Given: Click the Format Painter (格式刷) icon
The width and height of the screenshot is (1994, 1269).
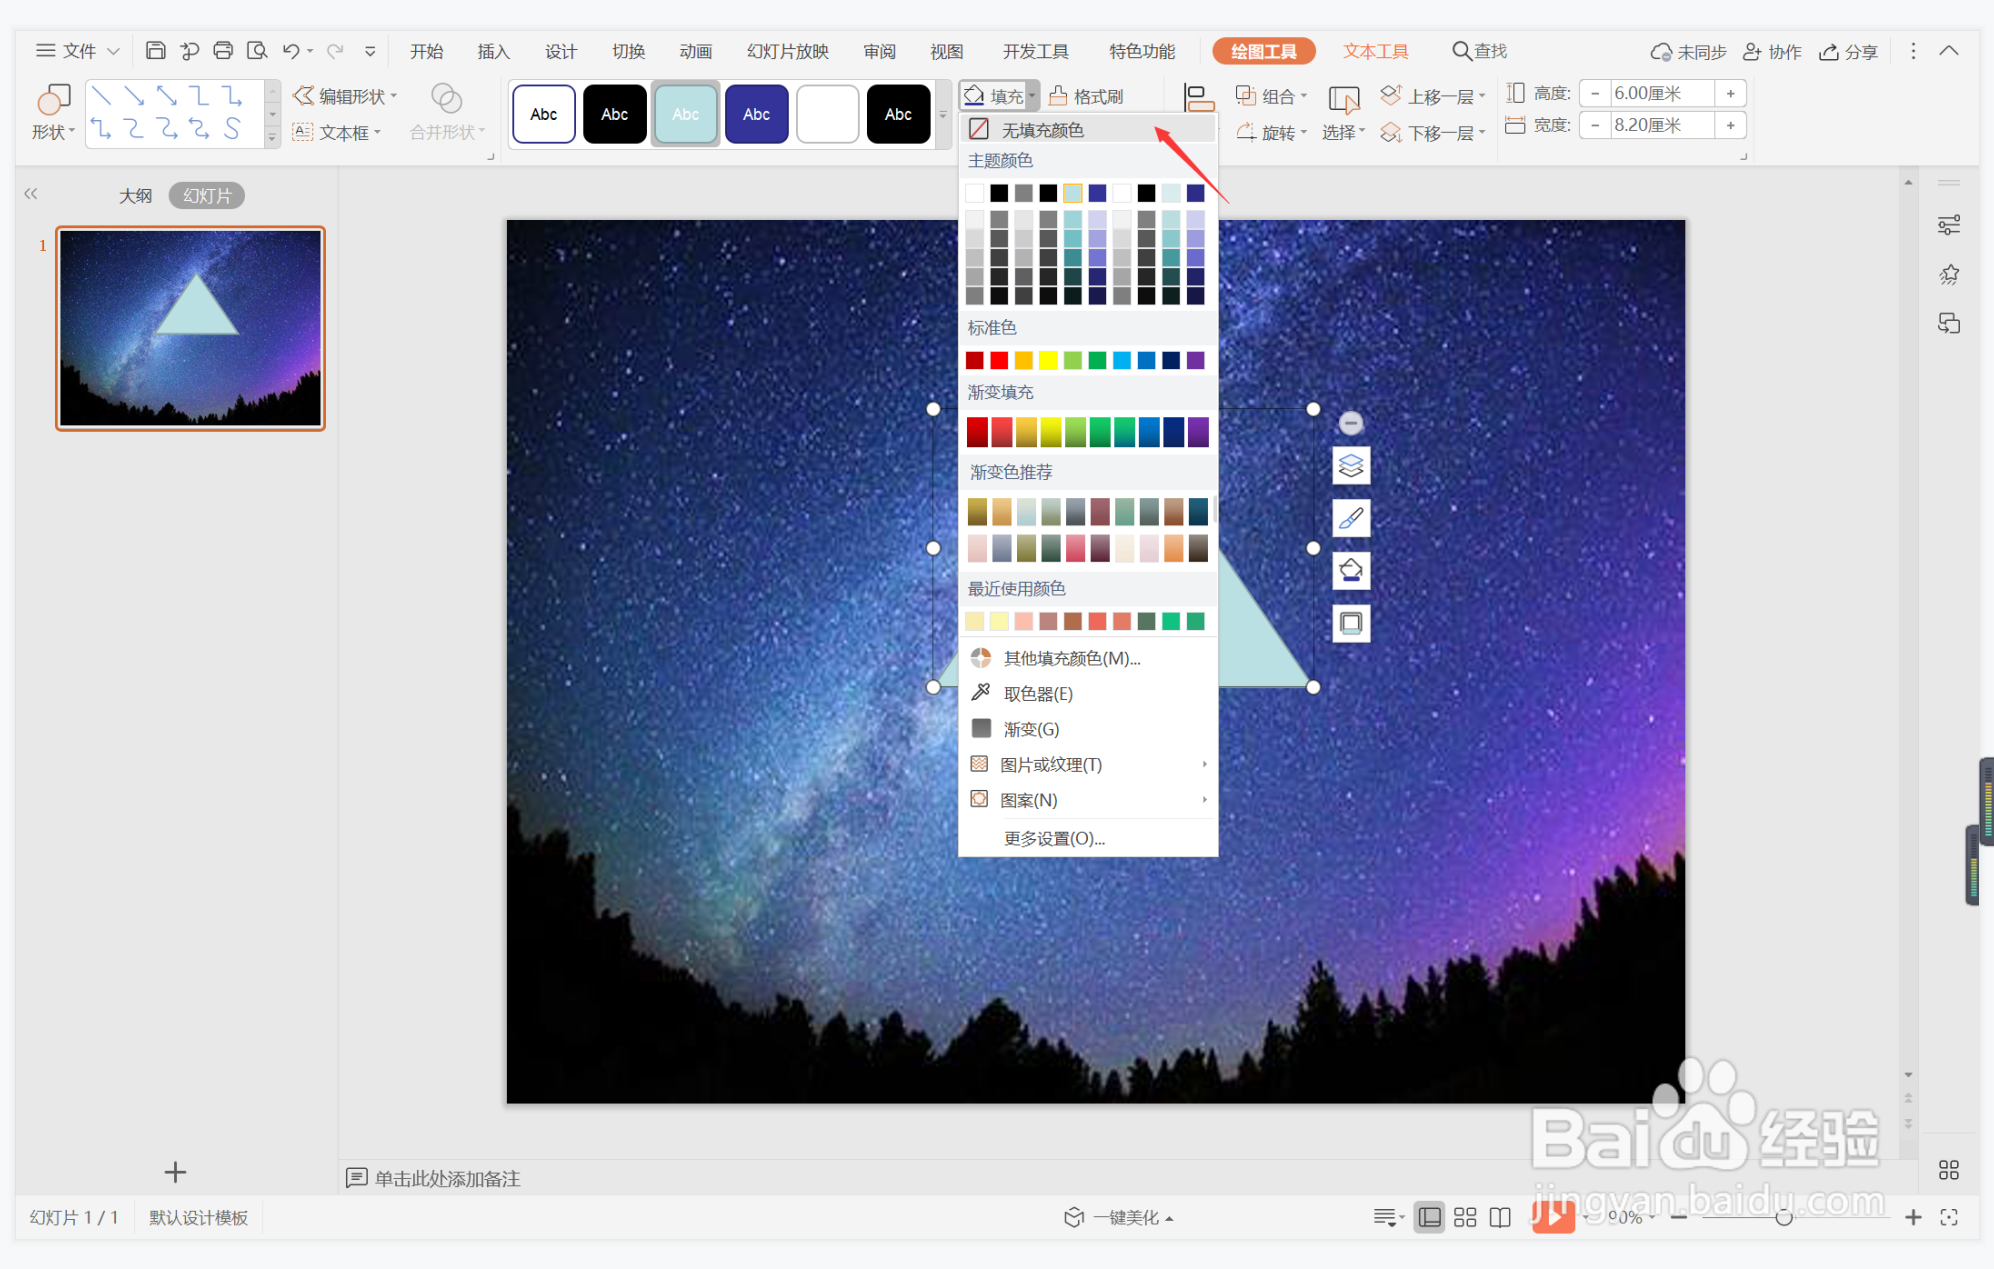Looking at the screenshot, I should [1058, 96].
